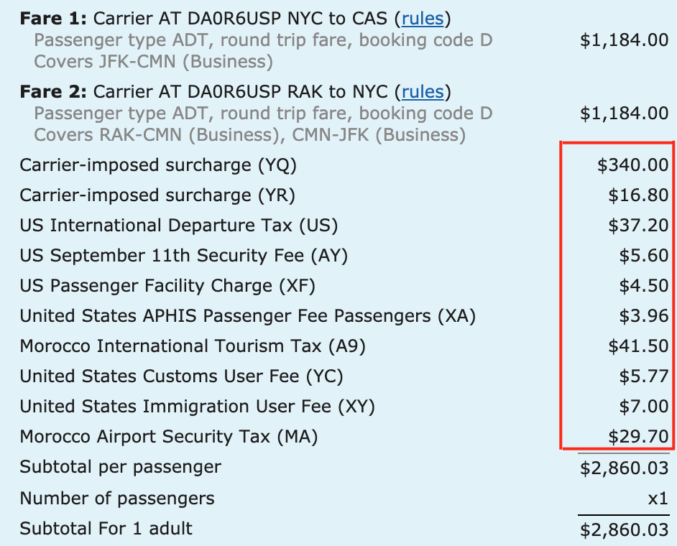Click the Subtotal per passenger amount $2,860.03
This screenshot has width=677, height=546.
click(x=624, y=468)
